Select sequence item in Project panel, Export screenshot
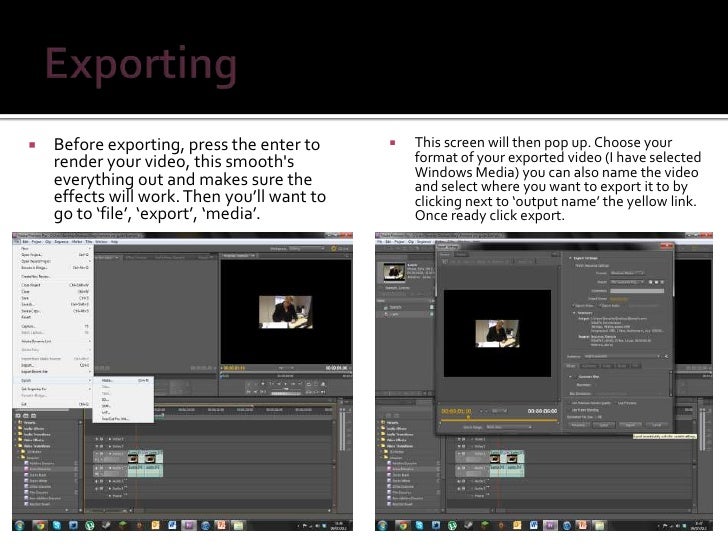The height and width of the screenshot is (546, 728). [396, 307]
